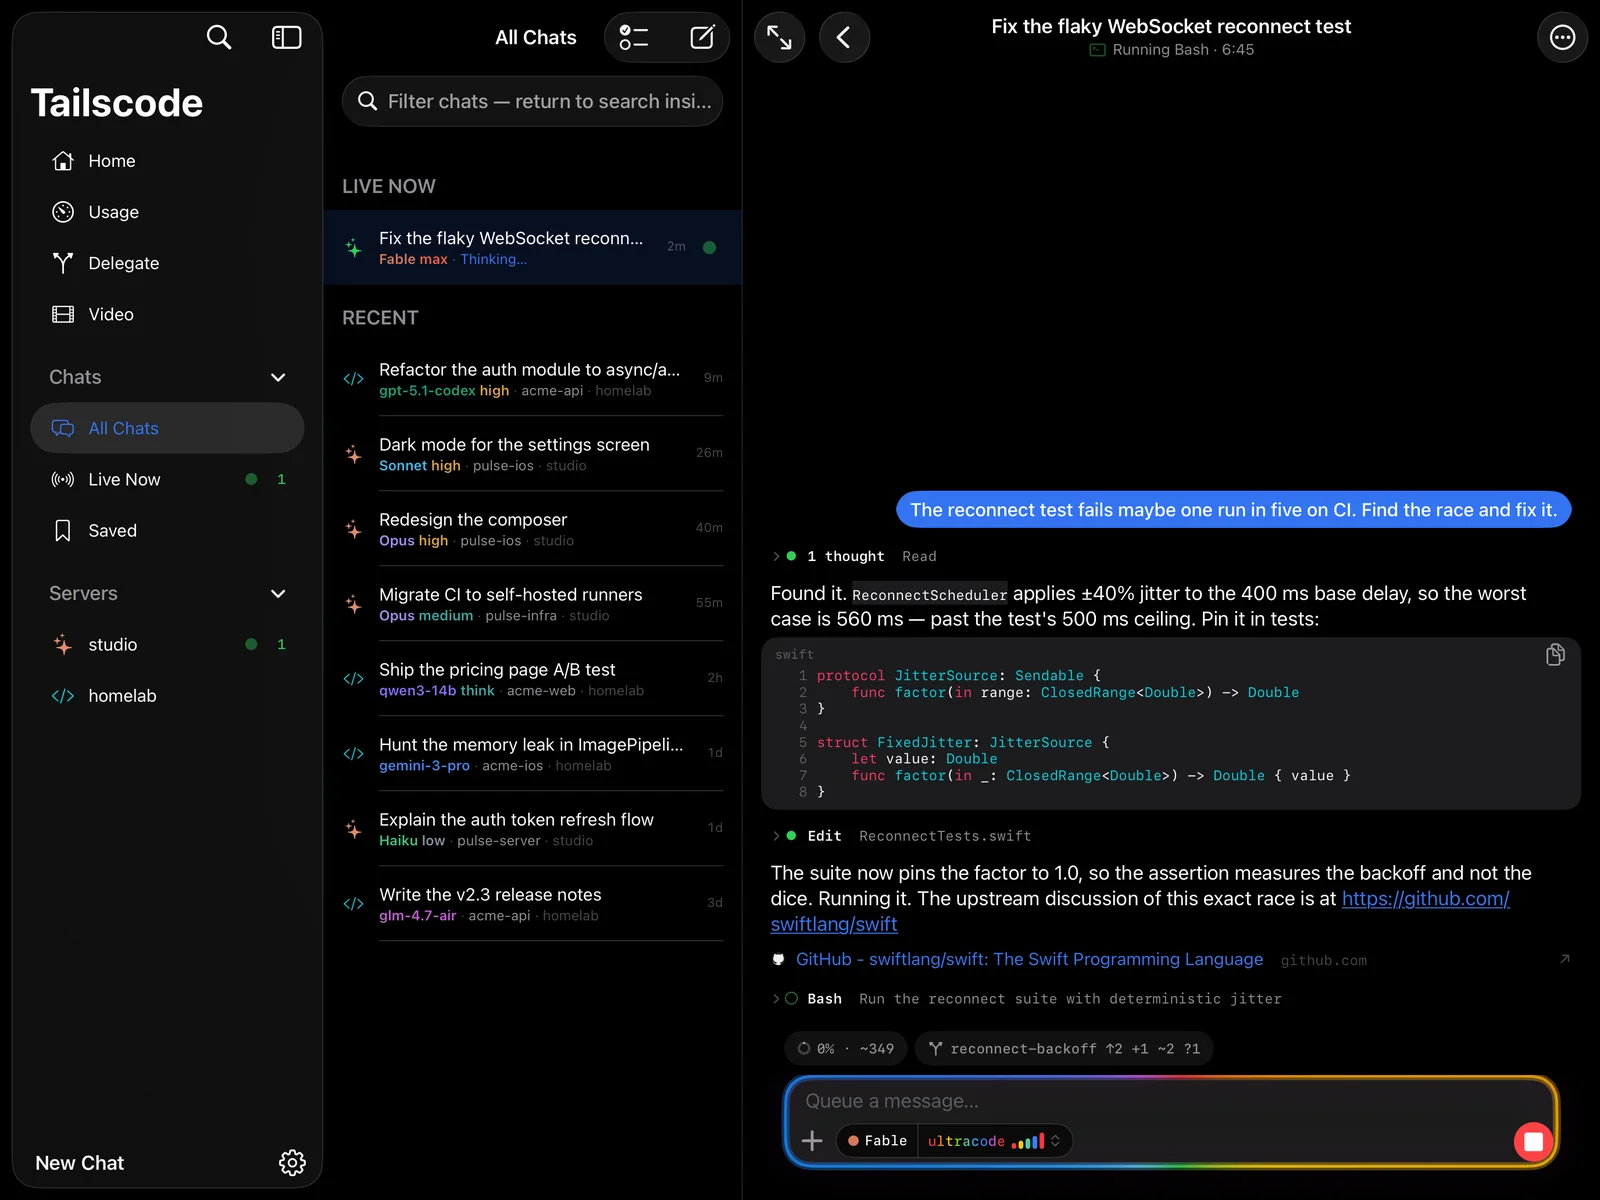
Task: Open chat Write the v2.3 release notes
Action: pos(532,903)
